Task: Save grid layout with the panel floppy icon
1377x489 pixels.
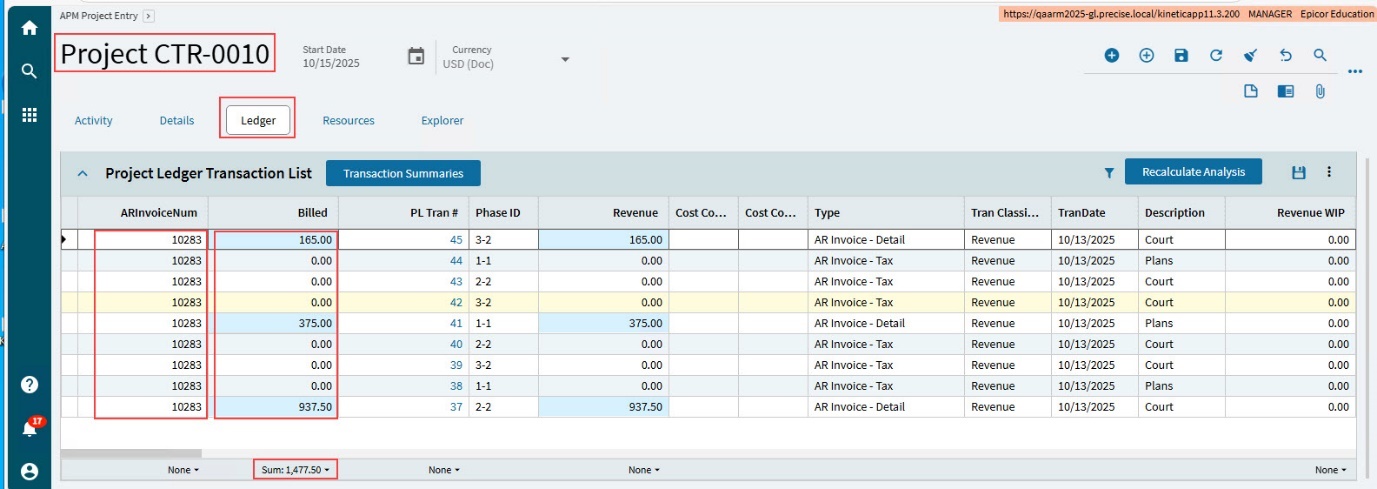Action: pos(1299,172)
